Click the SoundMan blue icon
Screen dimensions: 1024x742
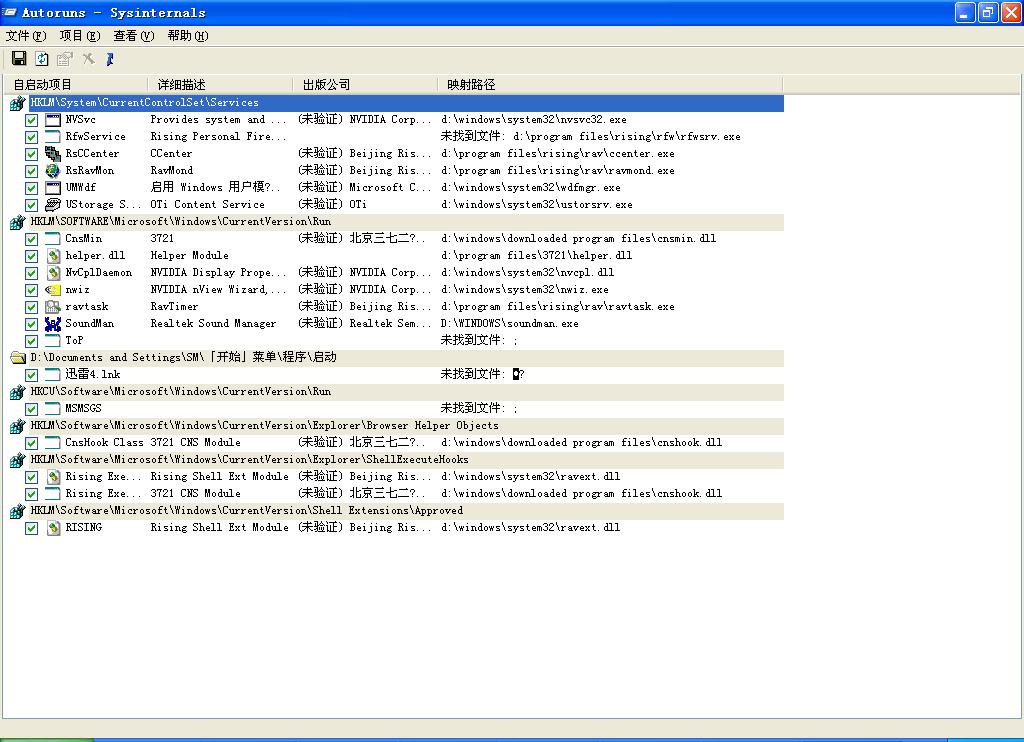point(53,323)
